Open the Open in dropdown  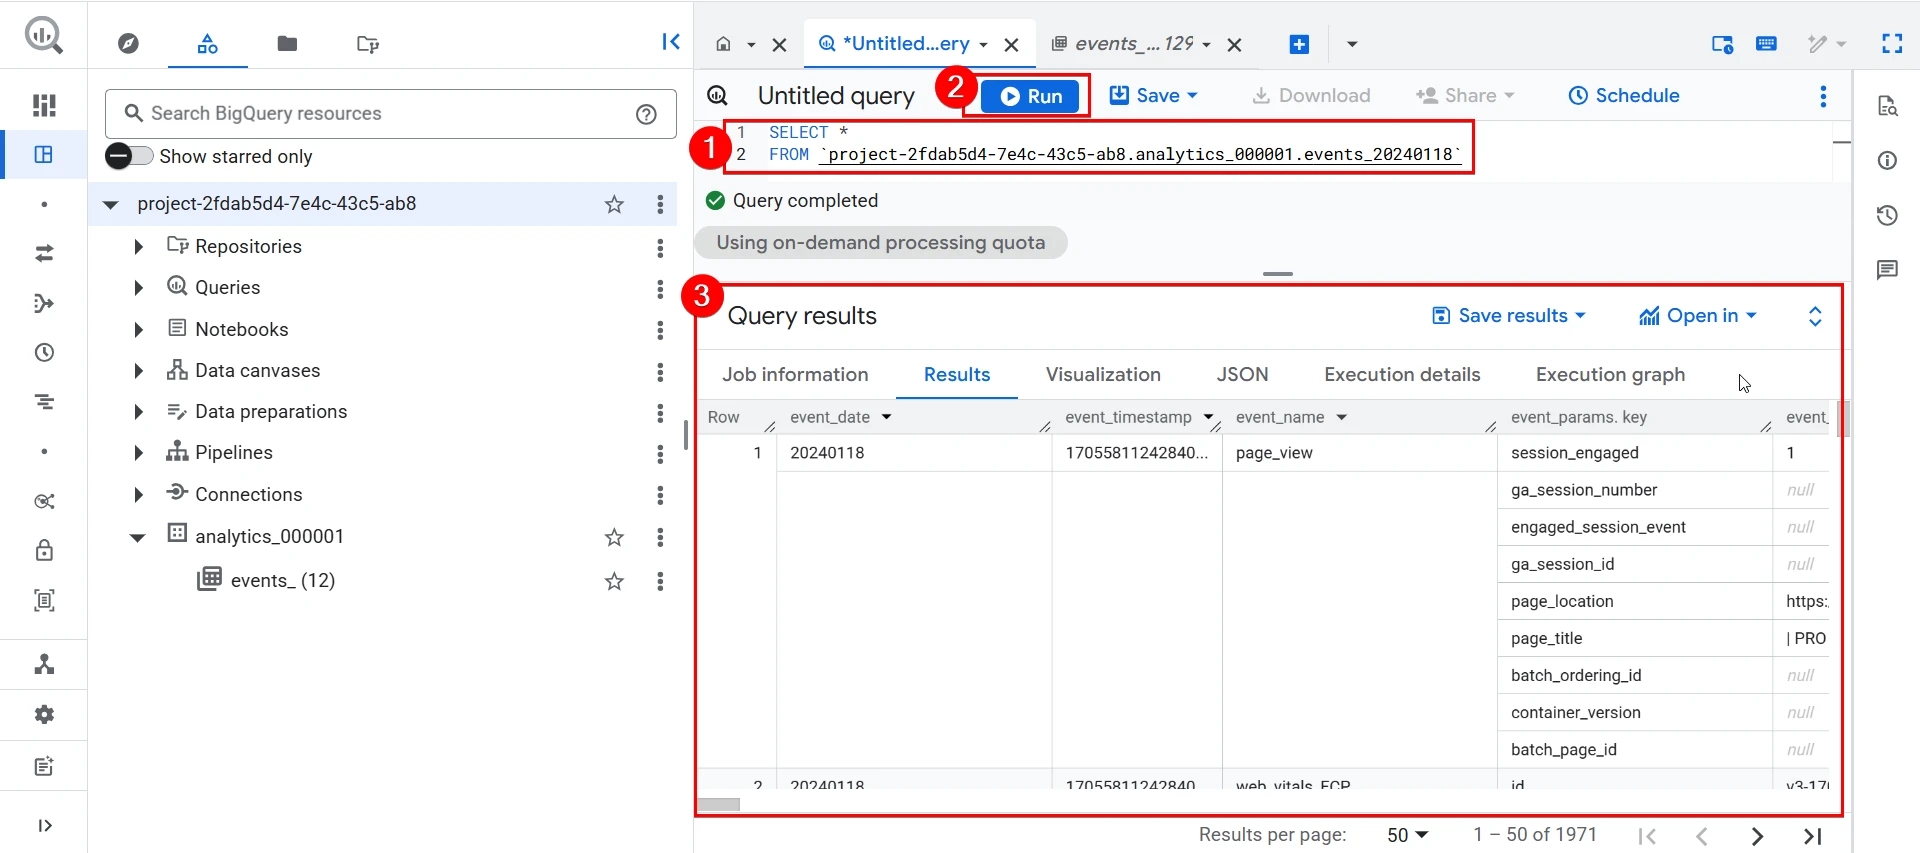(1698, 316)
